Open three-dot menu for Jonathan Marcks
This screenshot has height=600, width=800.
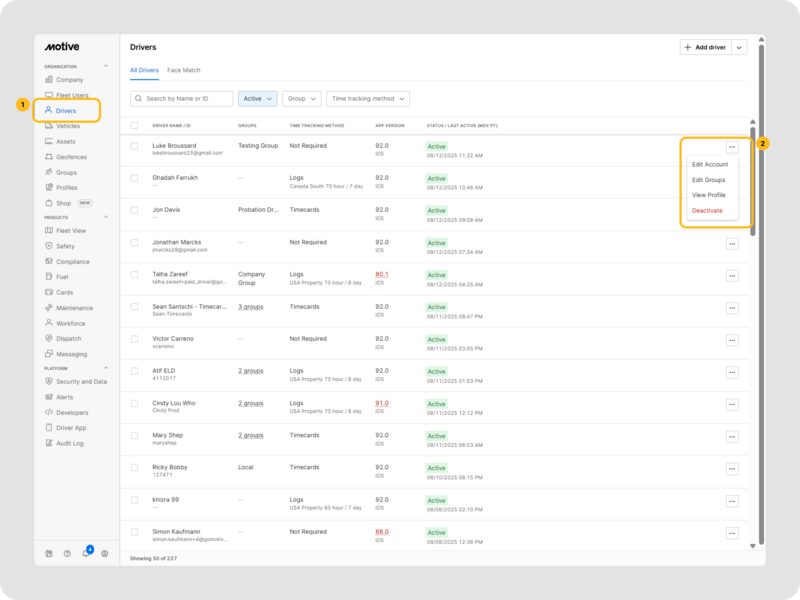pos(732,245)
